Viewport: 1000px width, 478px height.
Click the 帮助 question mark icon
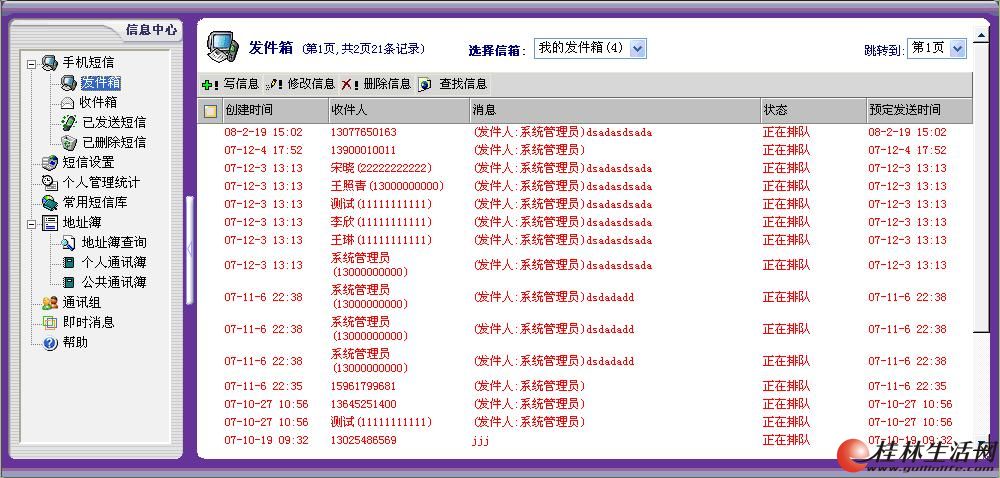coord(50,342)
